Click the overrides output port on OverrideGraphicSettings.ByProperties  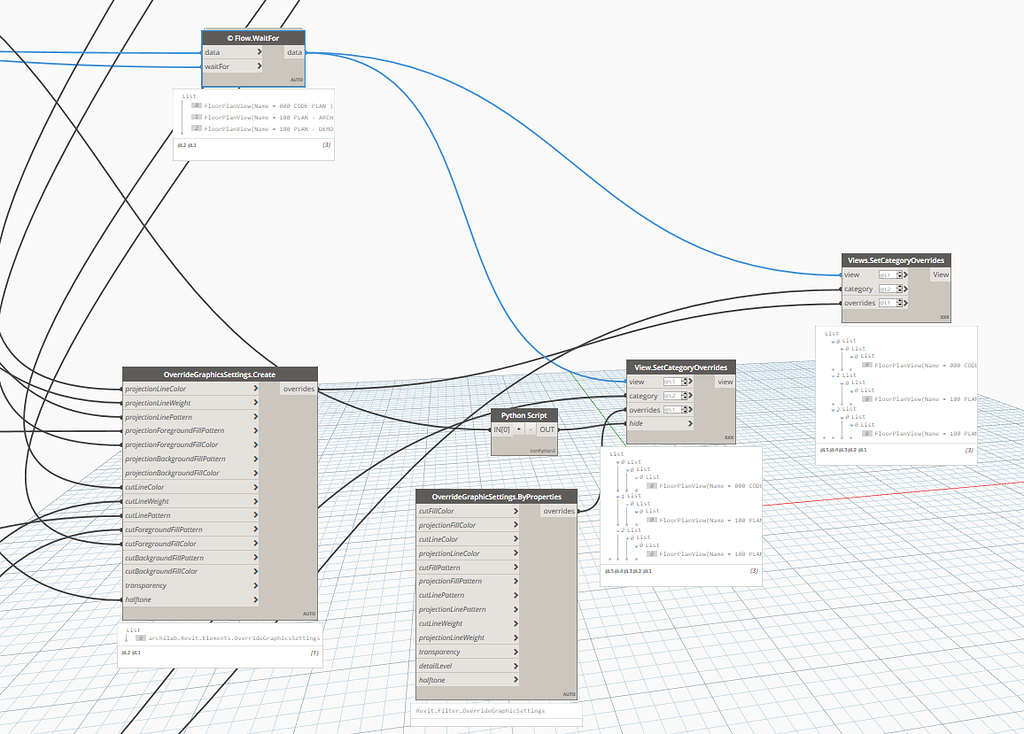tap(558, 510)
